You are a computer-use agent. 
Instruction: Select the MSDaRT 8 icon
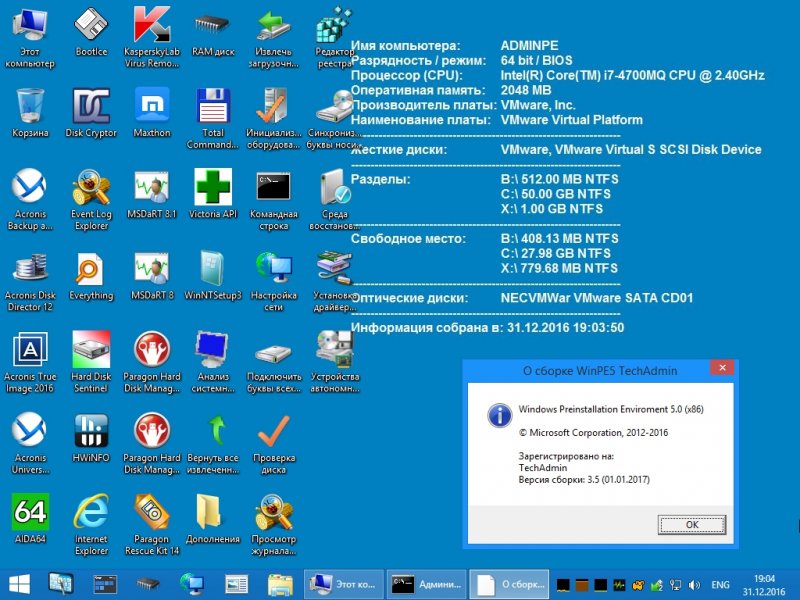click(152, 276)
